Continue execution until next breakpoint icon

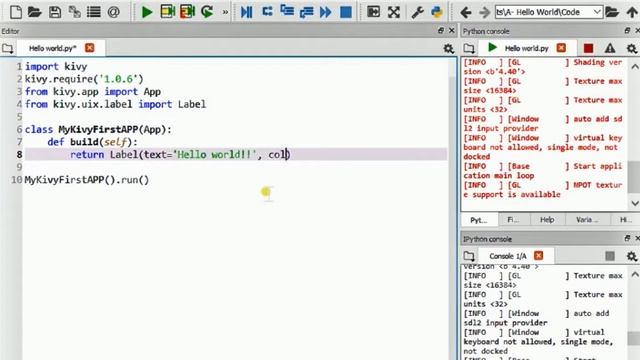pyautogui.click(x=325, y=12)
